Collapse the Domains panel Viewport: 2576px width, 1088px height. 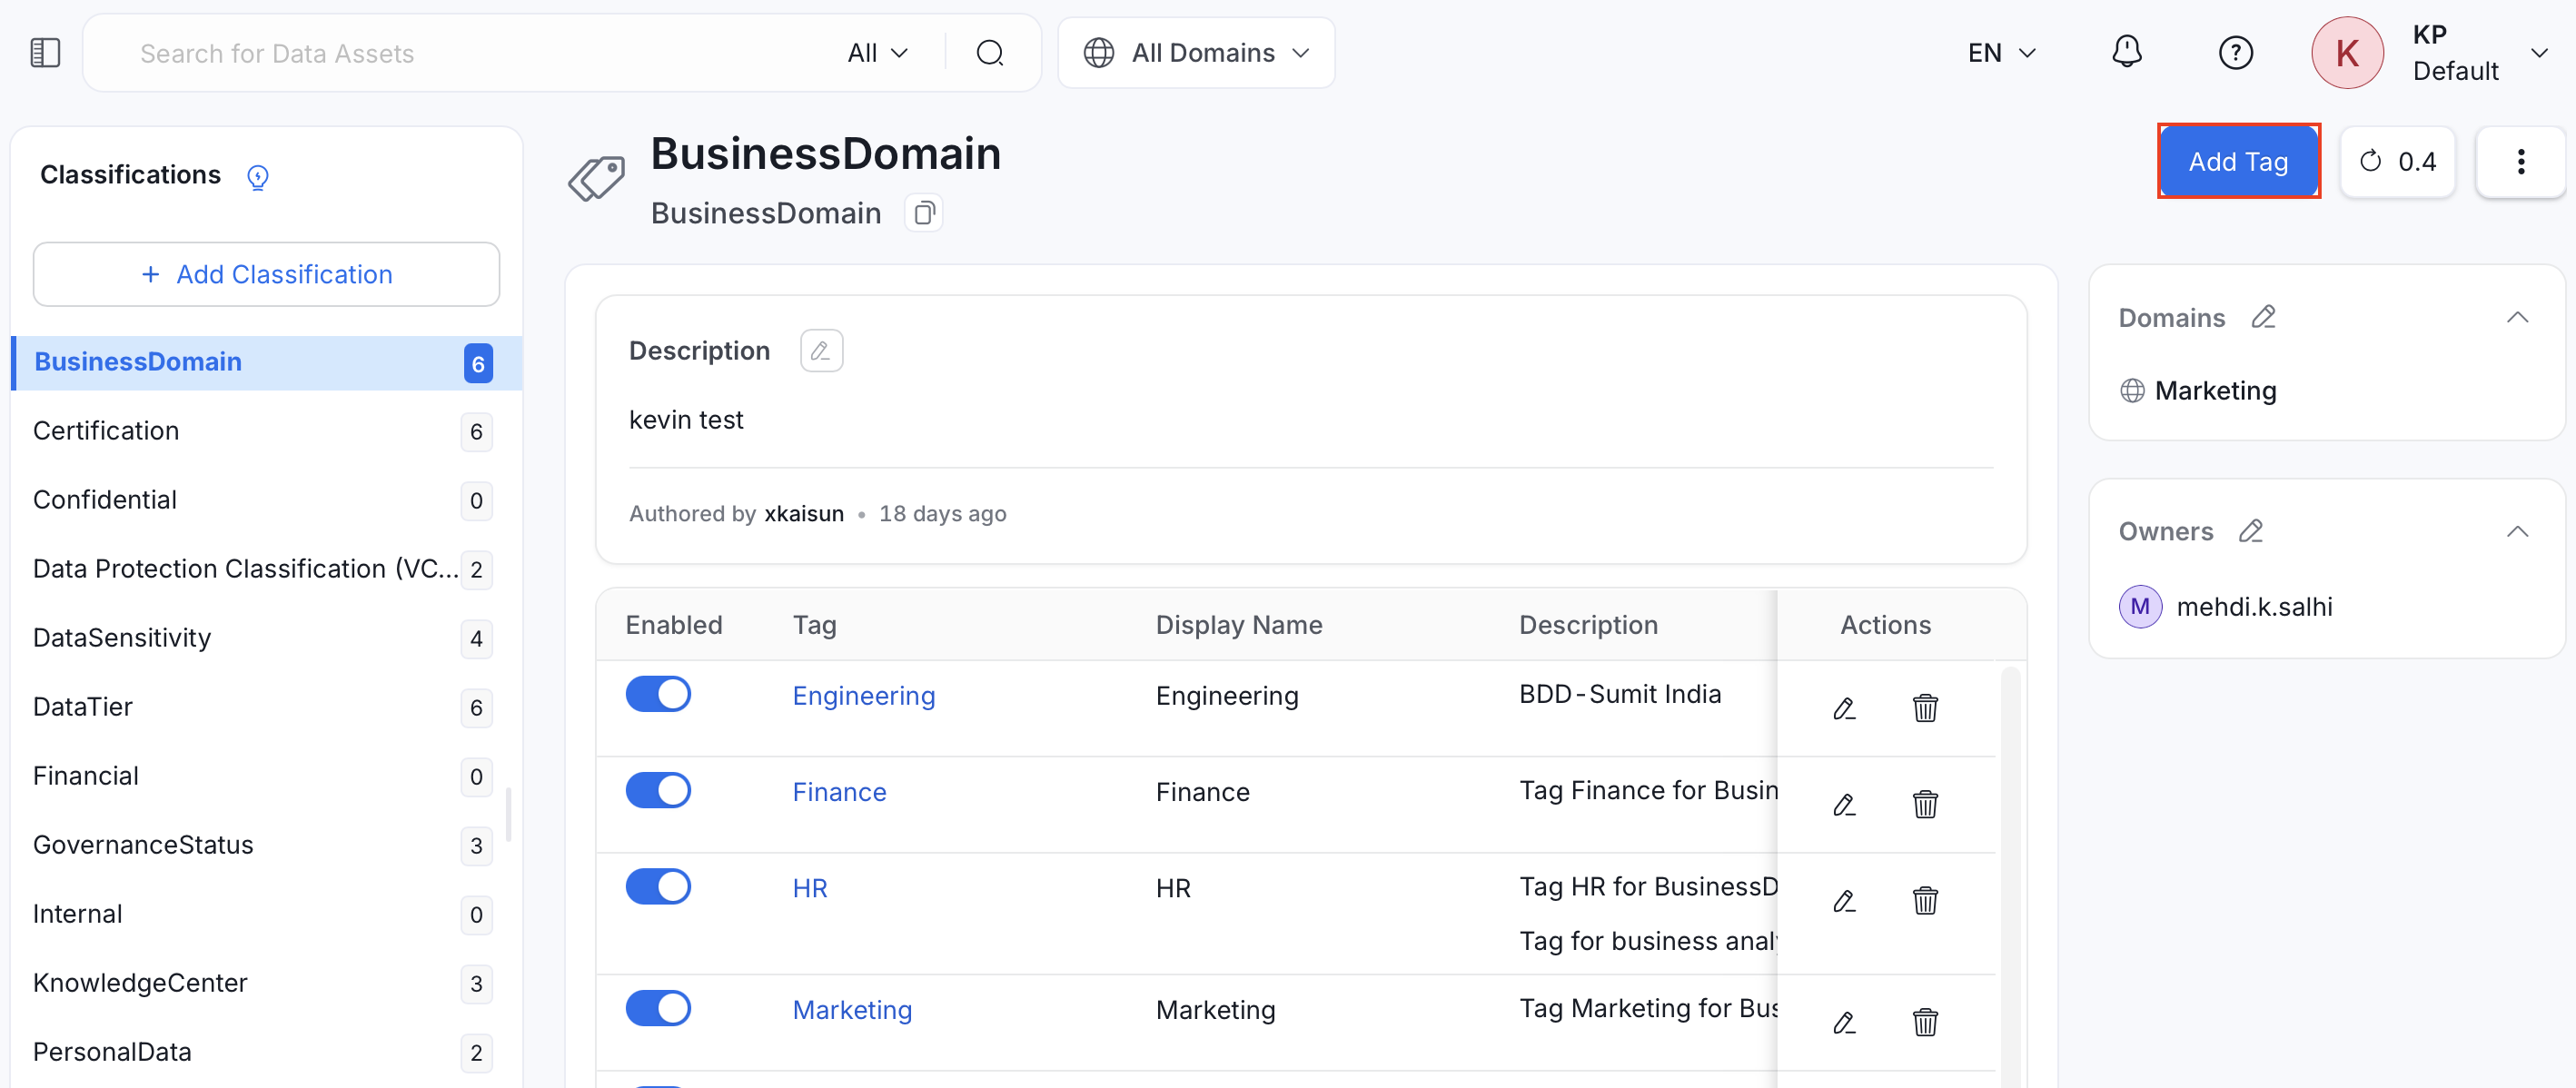pyautogui.click(x=2517, y=318)
